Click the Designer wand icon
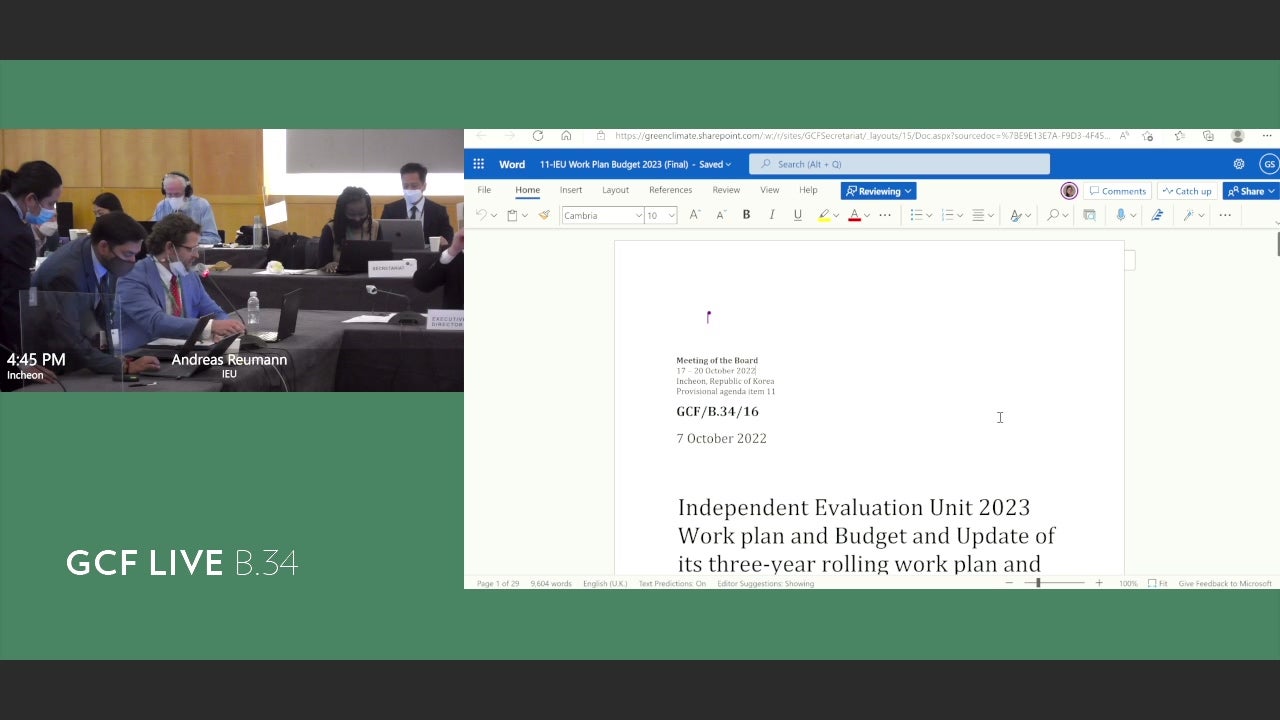This screenshot has width=1280, height=720. [1188, 215]
